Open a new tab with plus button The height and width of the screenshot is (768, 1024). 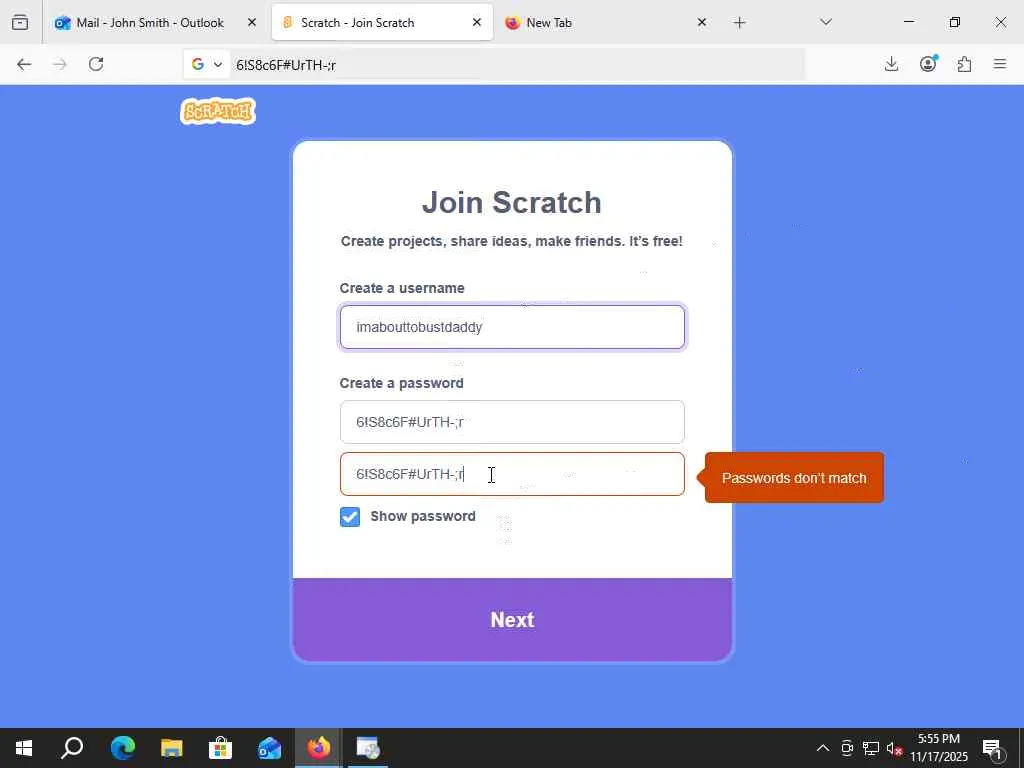(x=739, y=23)
